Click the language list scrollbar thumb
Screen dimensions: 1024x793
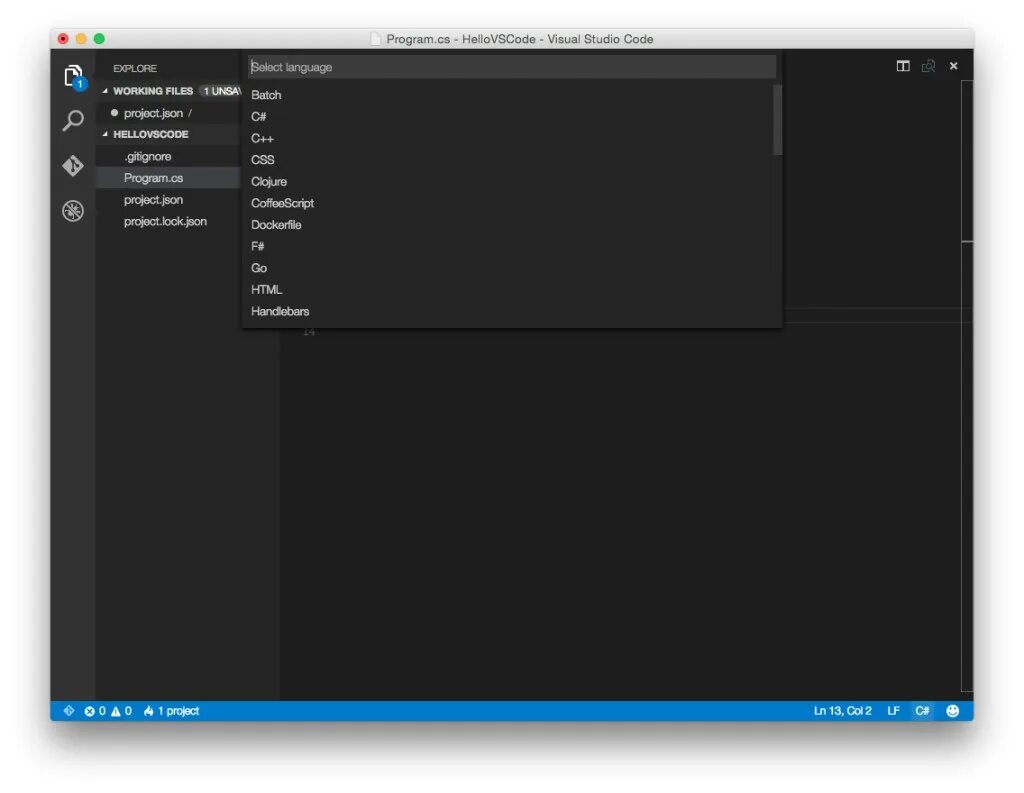pos(777,120)
